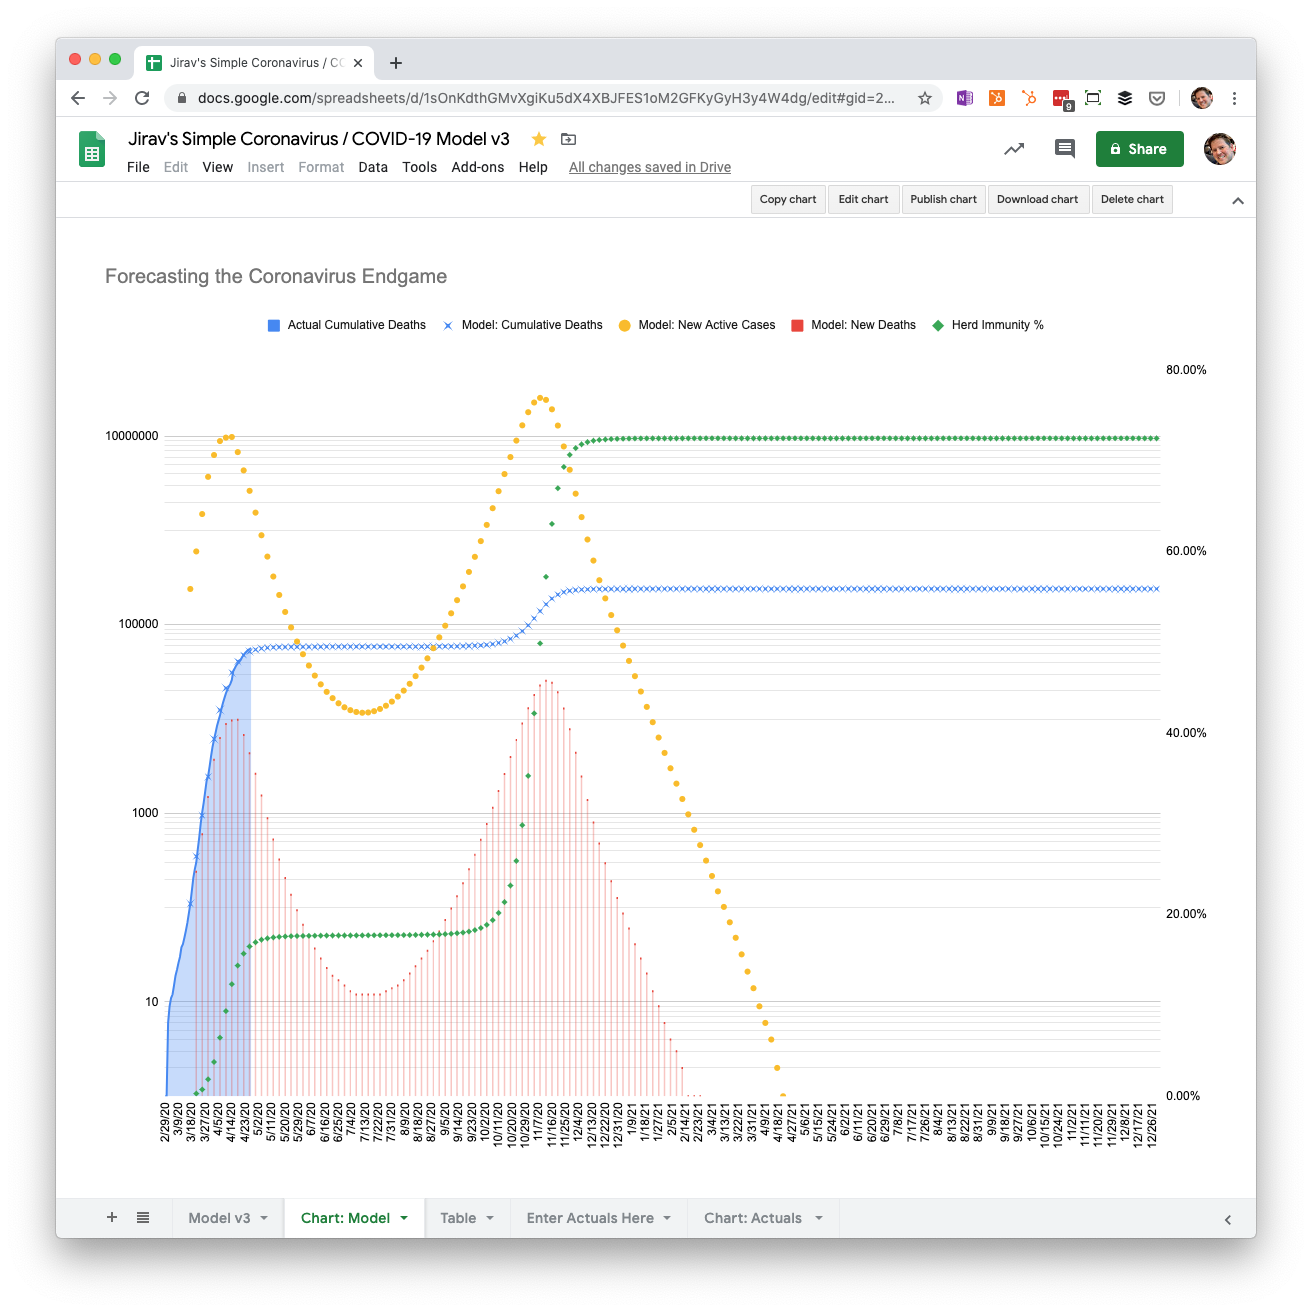
Task: Open the comments history icon
Action: click(1065, 149)
